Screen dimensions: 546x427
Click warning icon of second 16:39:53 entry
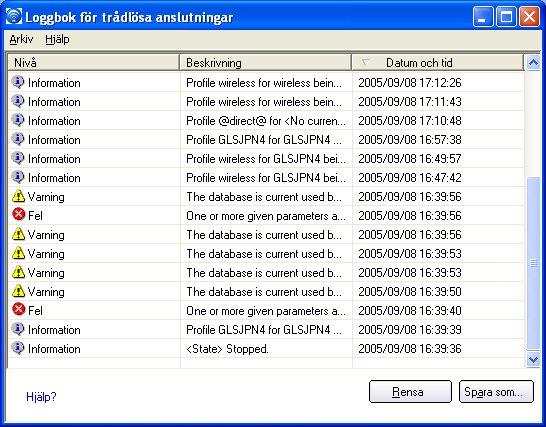[x=18, y=272]
